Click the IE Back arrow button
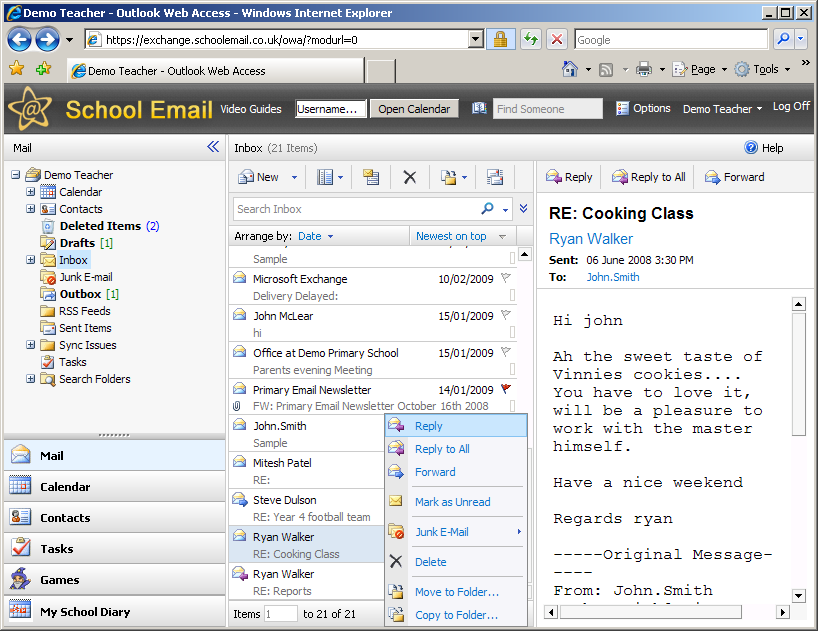This screenshot has height=631, width=818. click(19, 40)
